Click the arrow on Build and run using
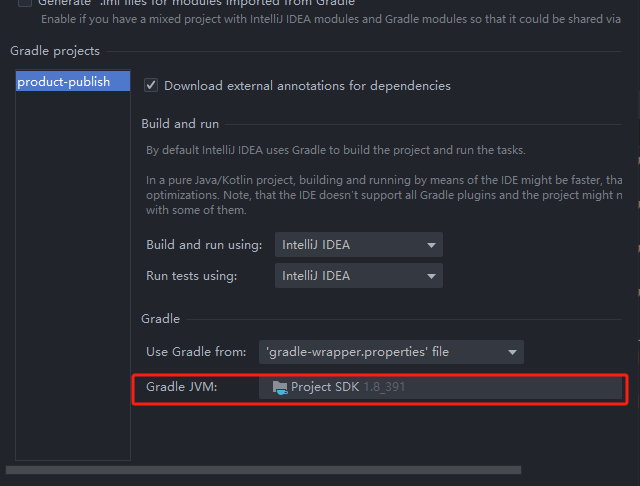Viewport: 640px width, 486px height. tap(431, 245)
